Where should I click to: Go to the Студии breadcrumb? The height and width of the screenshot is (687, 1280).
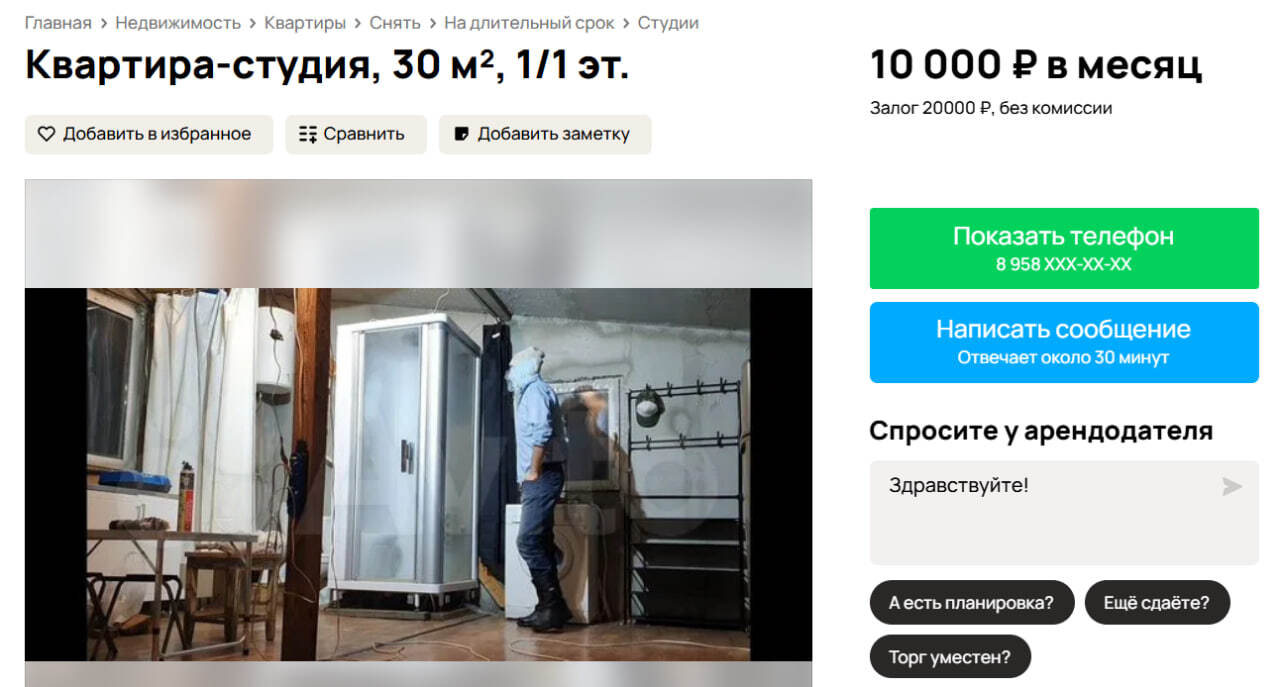click(x=668, y=23)
